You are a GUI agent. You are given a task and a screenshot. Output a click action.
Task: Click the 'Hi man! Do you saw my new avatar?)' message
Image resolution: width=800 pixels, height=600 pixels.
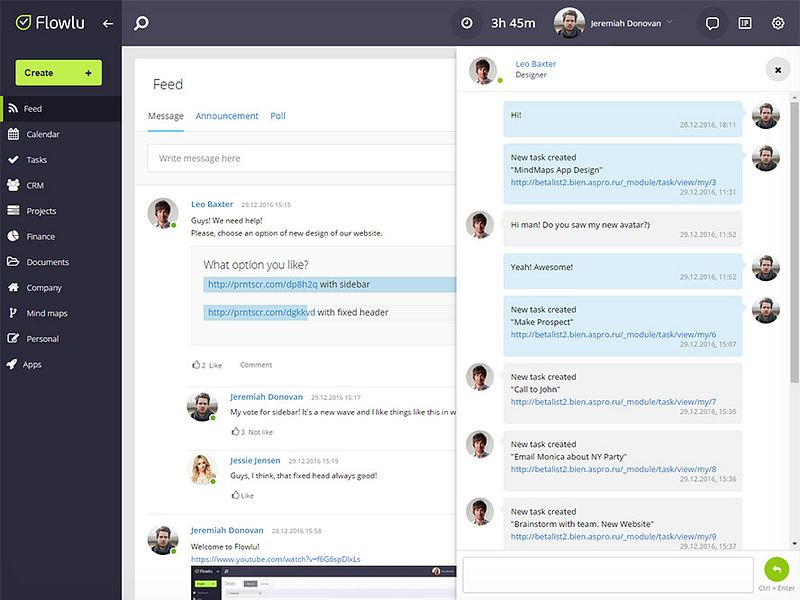622,229
